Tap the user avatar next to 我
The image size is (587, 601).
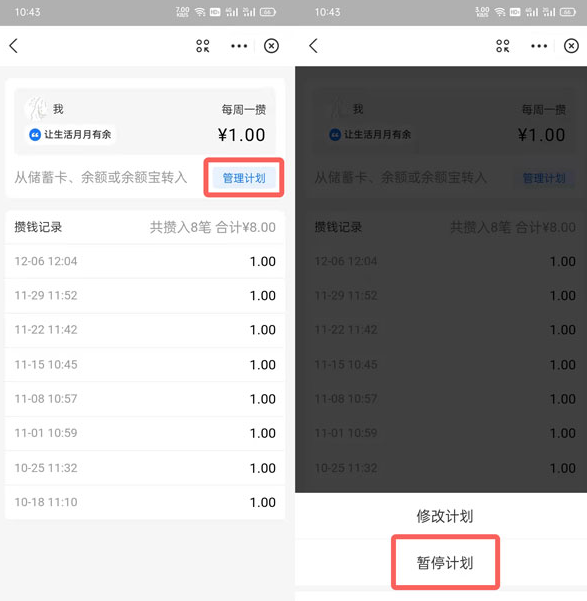coord(36,108)
